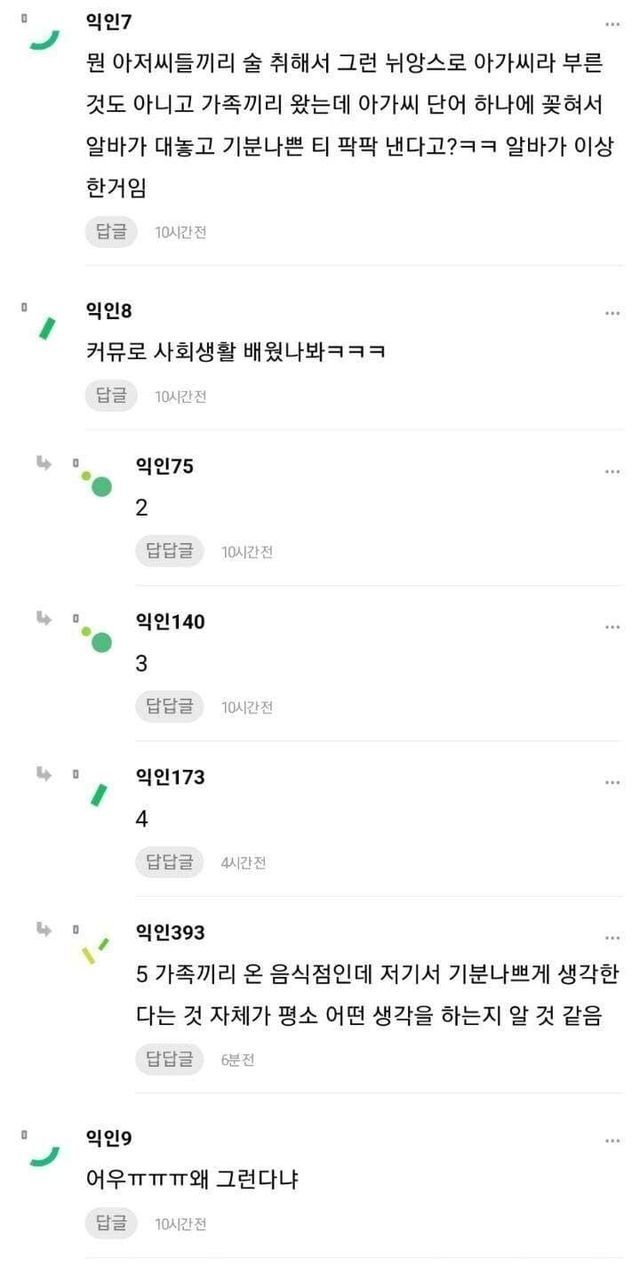
Task: Open three-dot menu on 익인173's reply
Action: pos(612,781)
